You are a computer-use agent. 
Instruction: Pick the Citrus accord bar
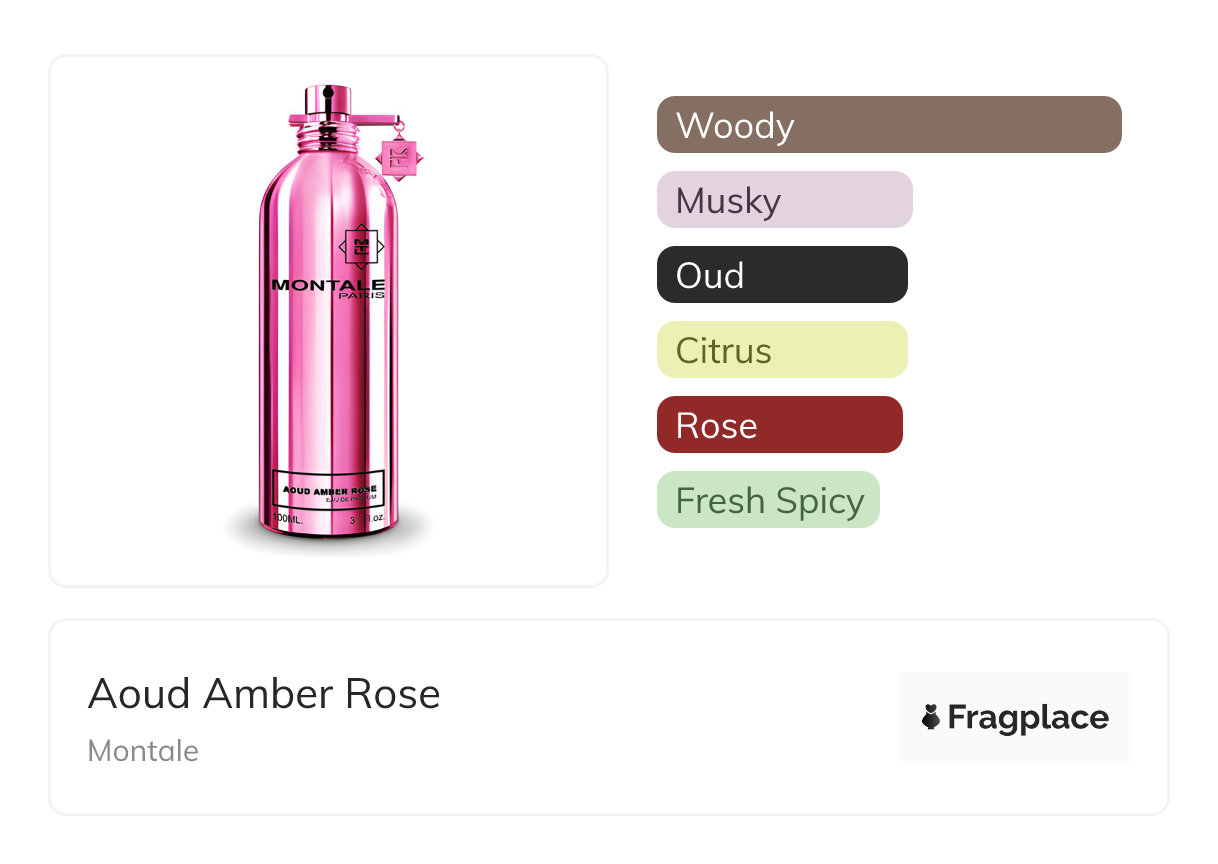(782, 350)
